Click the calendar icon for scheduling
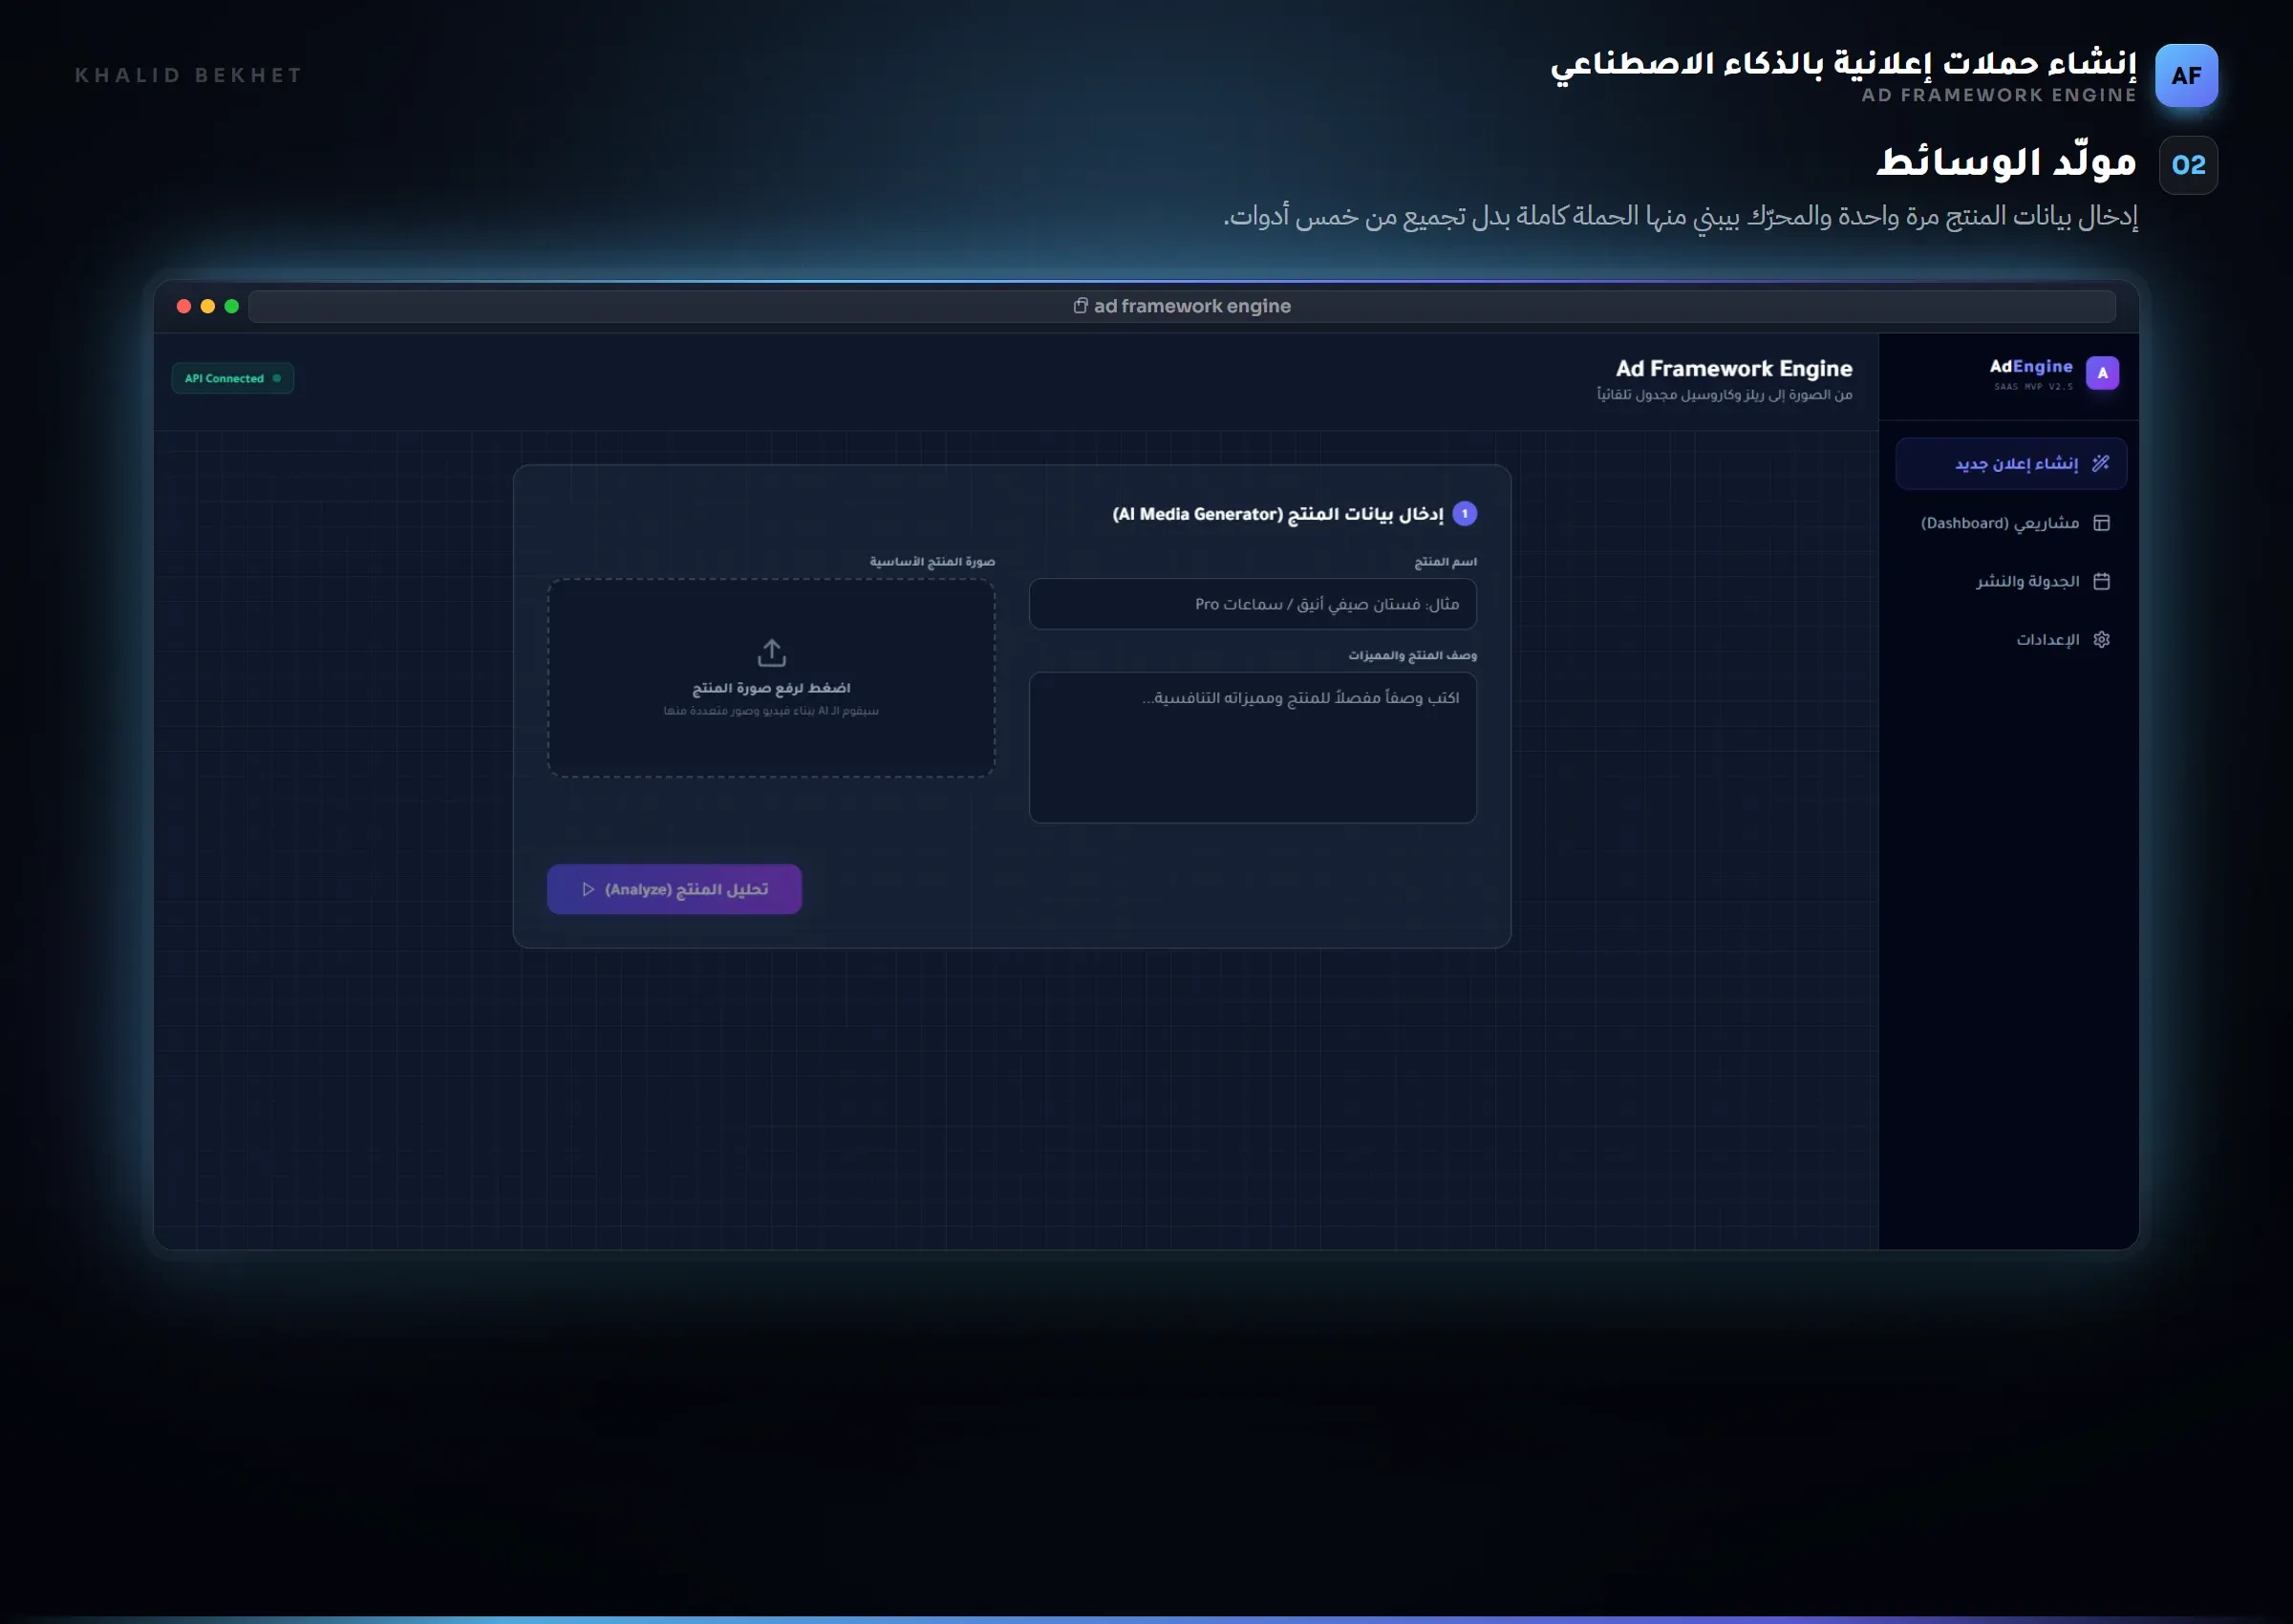This screenshot has width=2293, height=1624. [x=2101, y=581]
